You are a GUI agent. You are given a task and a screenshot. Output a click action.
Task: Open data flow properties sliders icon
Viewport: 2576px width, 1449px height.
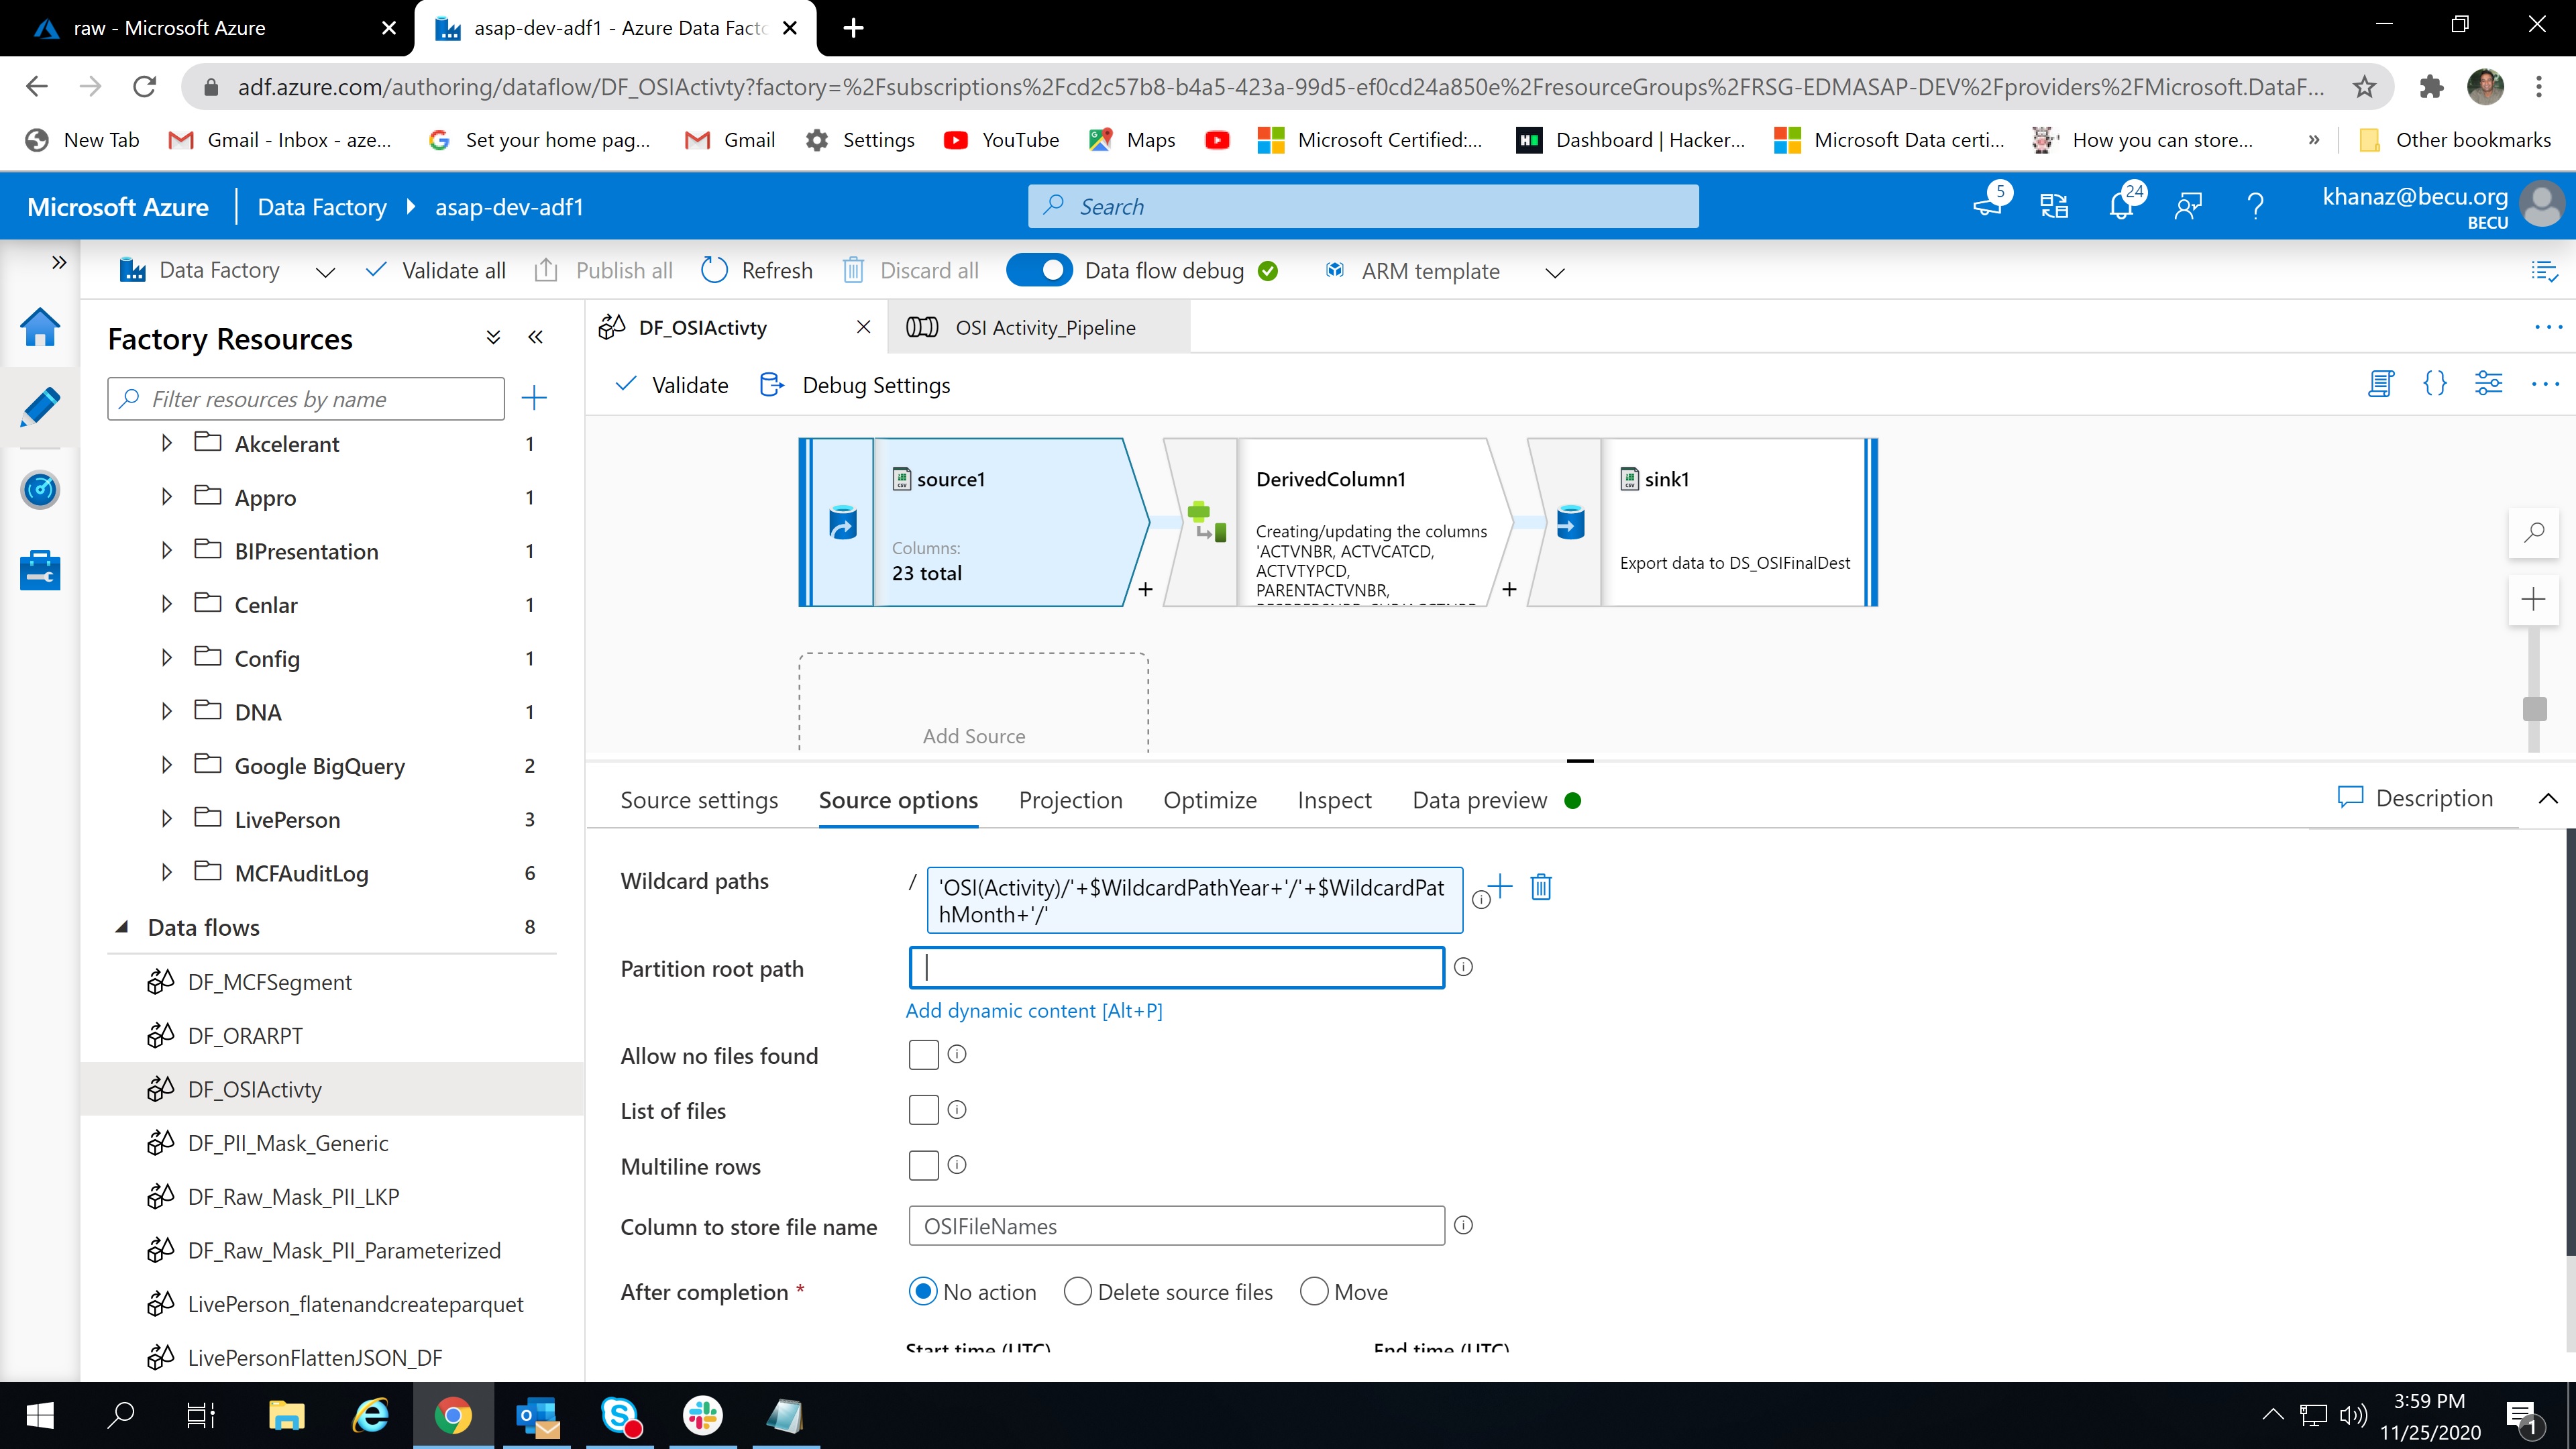click(2488, 383)
